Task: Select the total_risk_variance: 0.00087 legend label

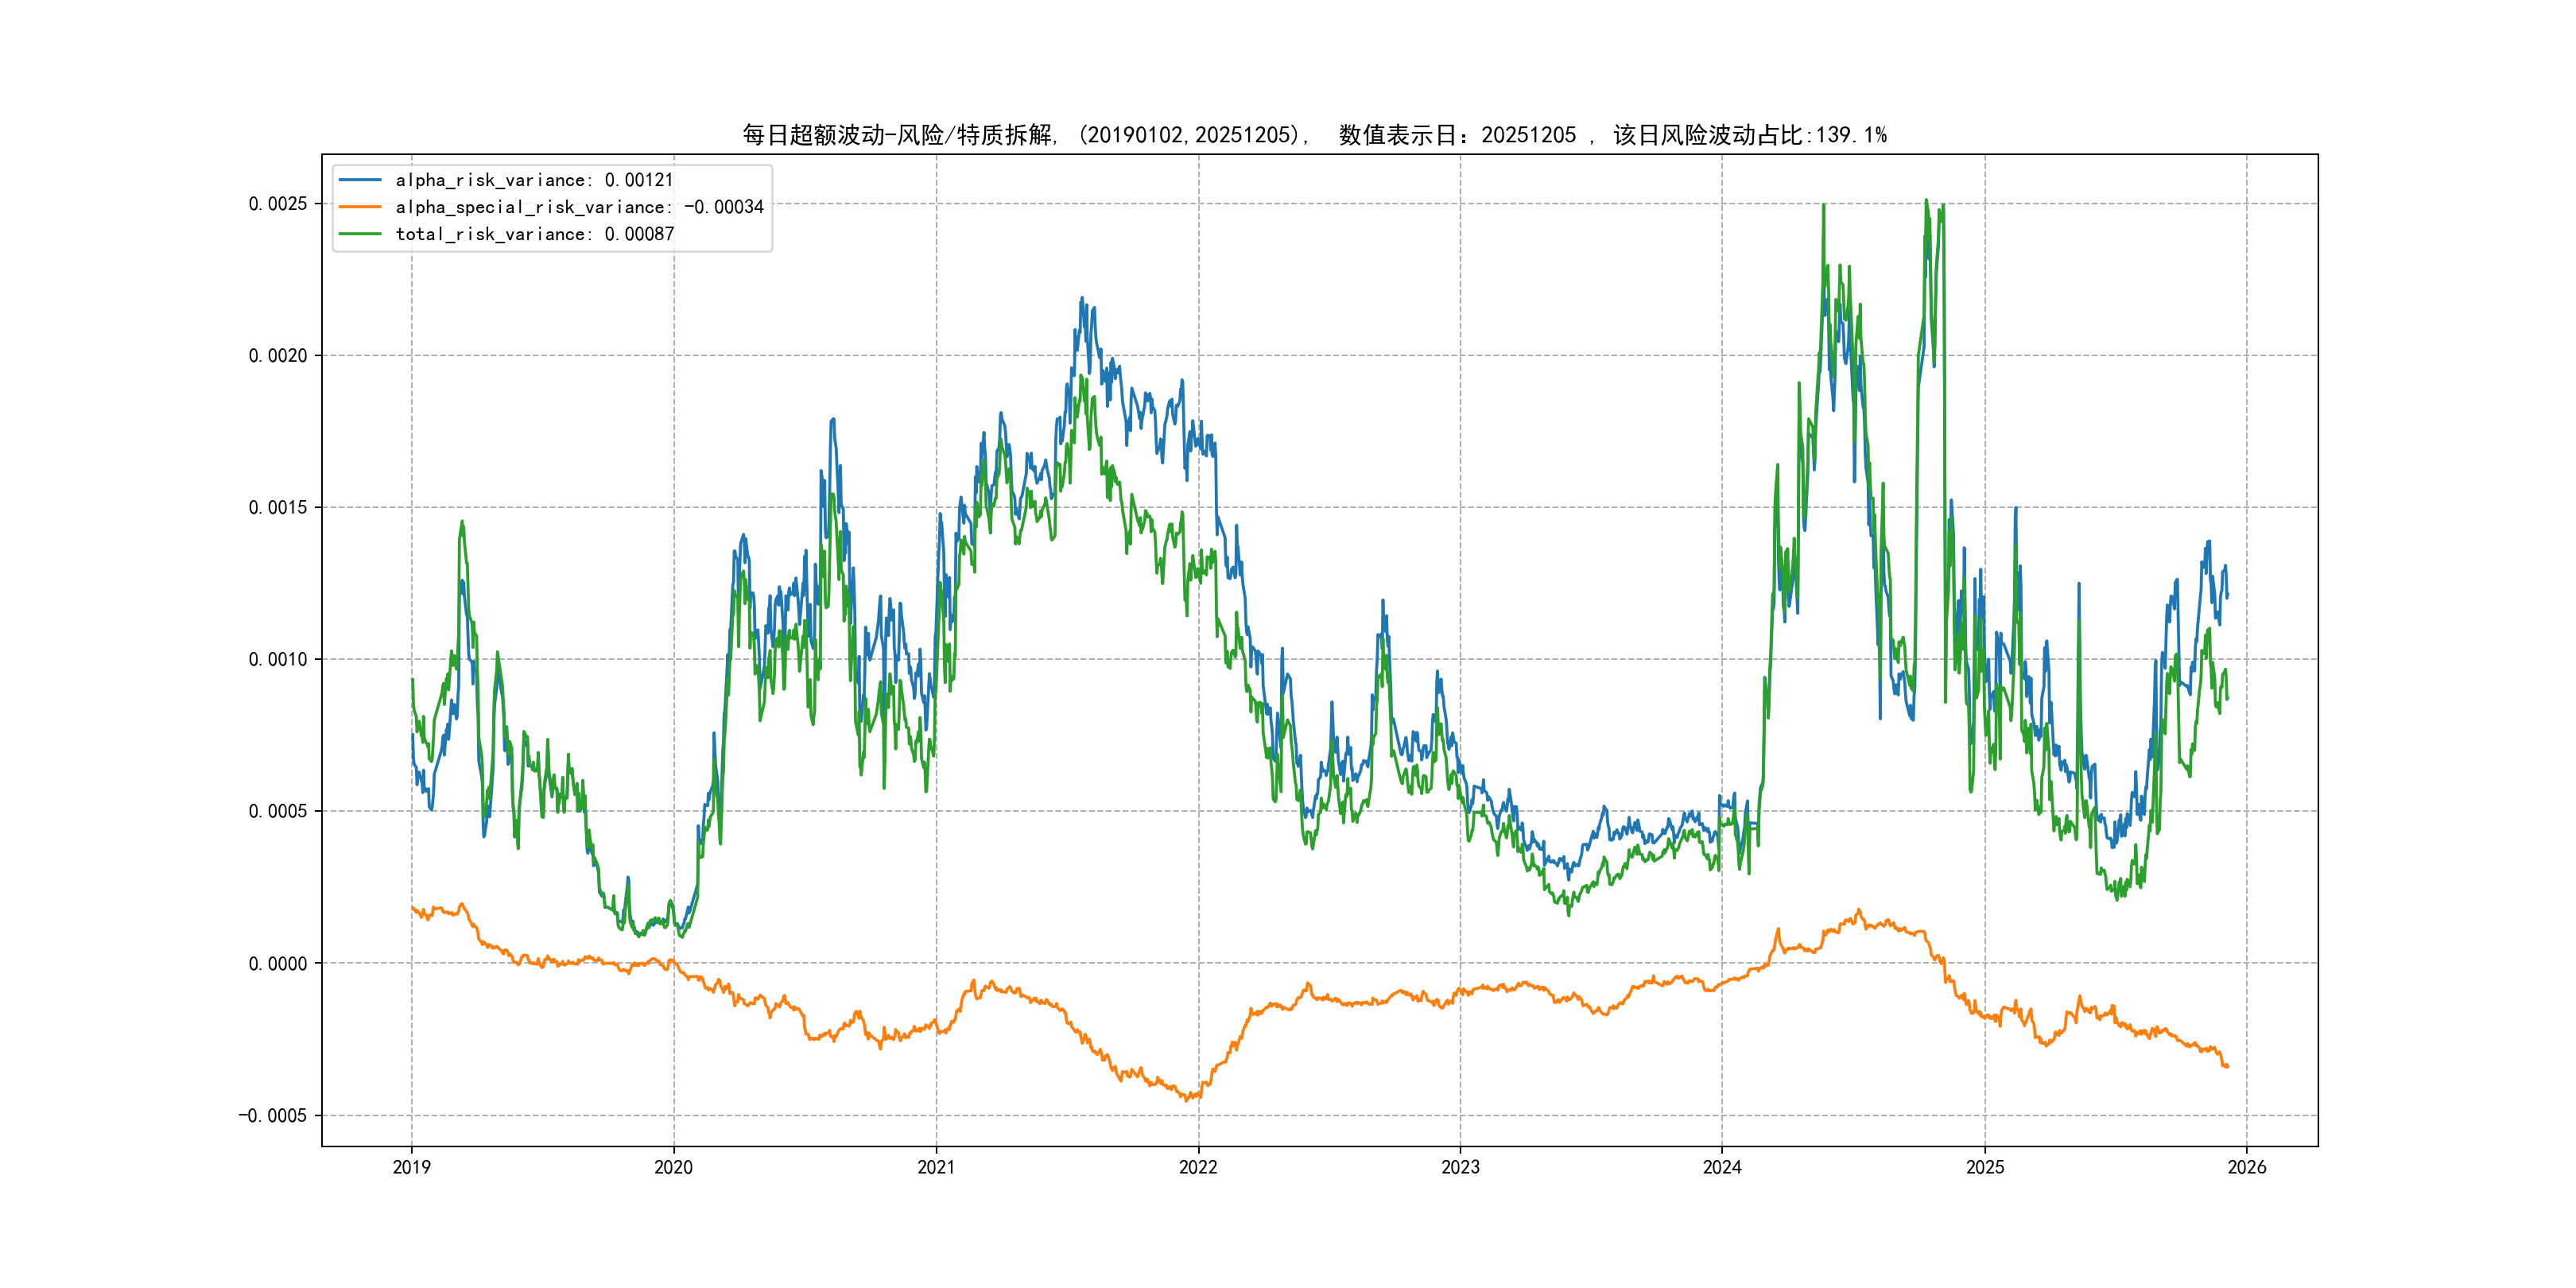Action: pos(534,234)
